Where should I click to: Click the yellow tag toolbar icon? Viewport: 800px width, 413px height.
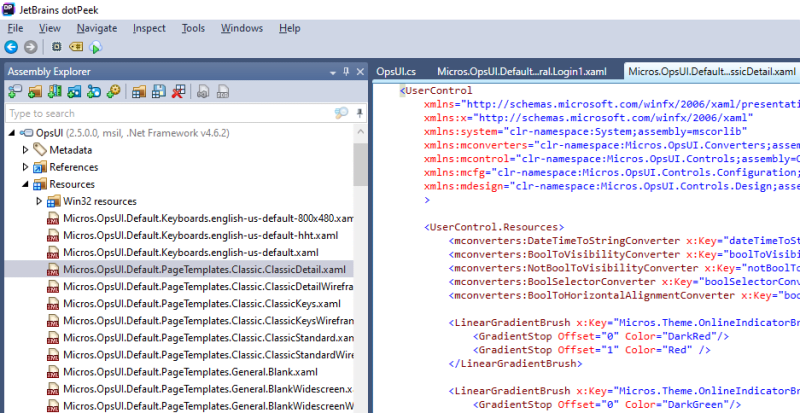coord(76,47)
